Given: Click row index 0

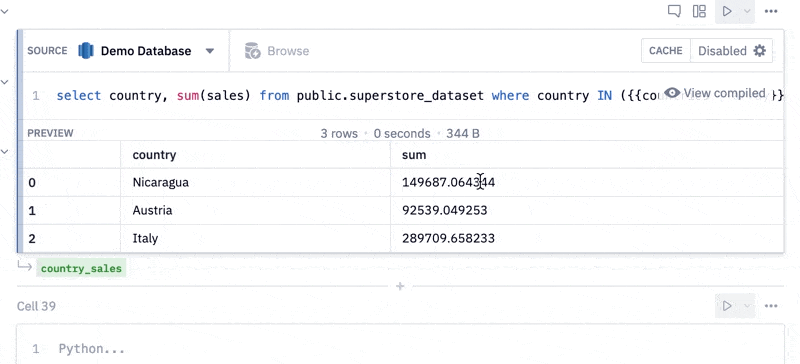Looking at the screenshot, I should pos(32,182).
